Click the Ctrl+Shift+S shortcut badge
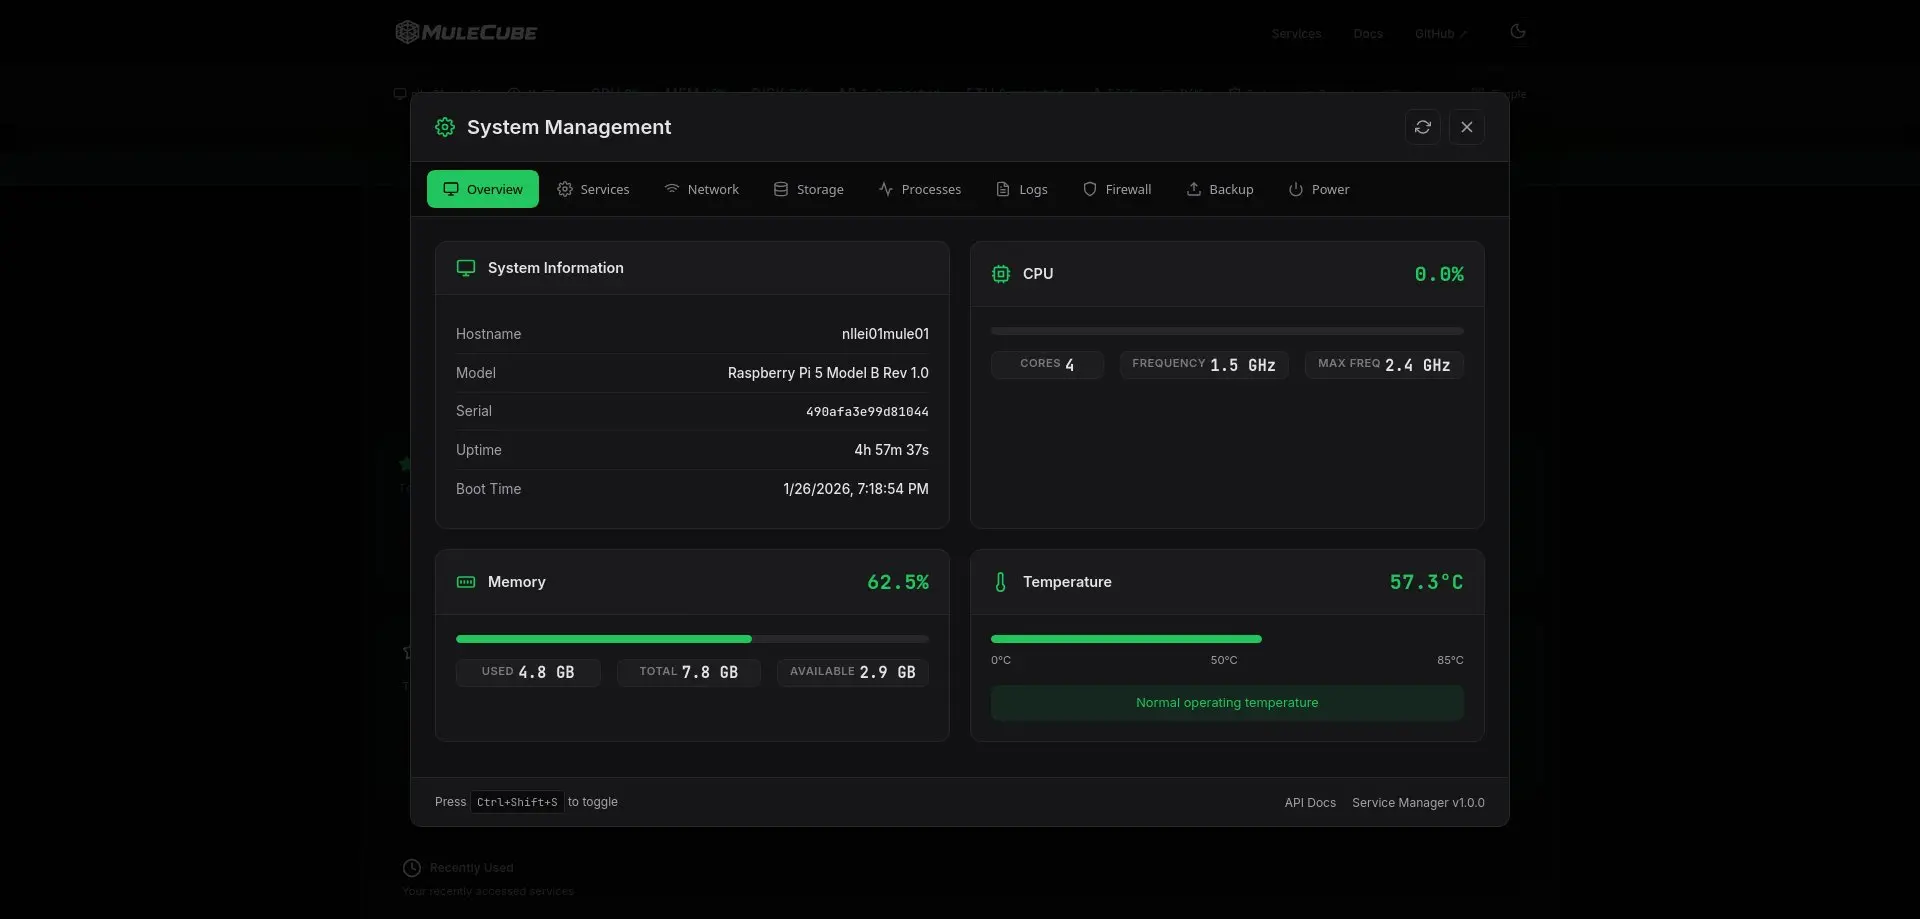1920x919 pixels. click(517, 802)
